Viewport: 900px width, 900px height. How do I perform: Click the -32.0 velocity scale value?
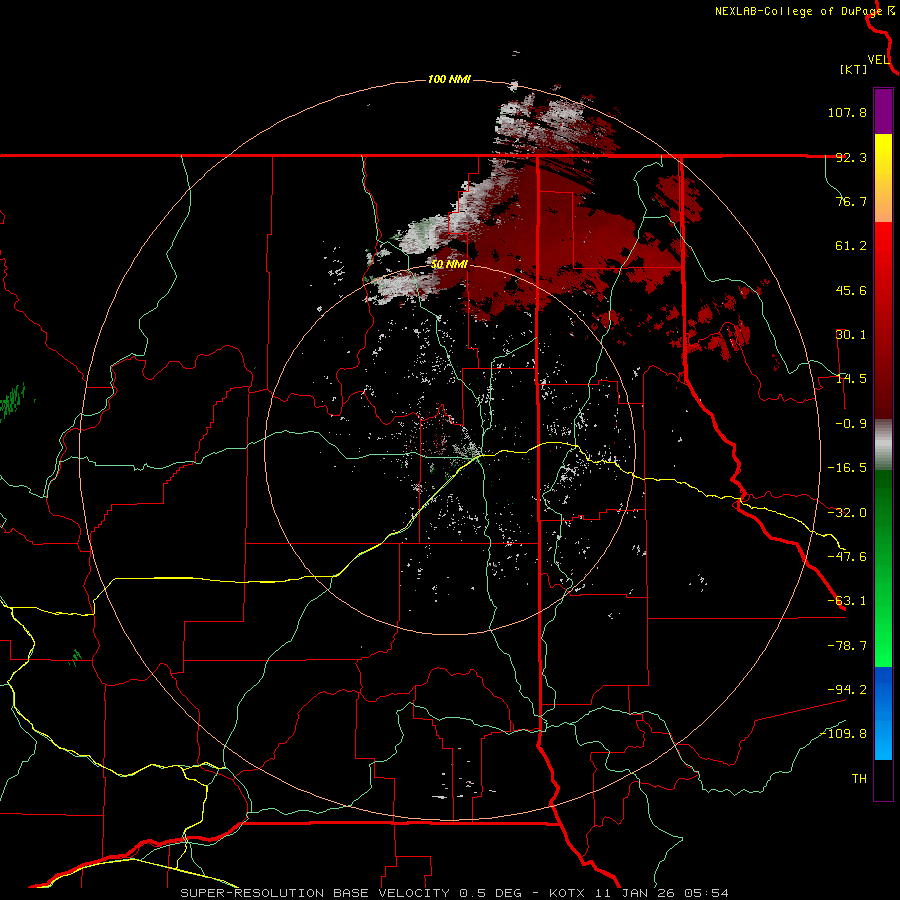click(x=847, y=513)
